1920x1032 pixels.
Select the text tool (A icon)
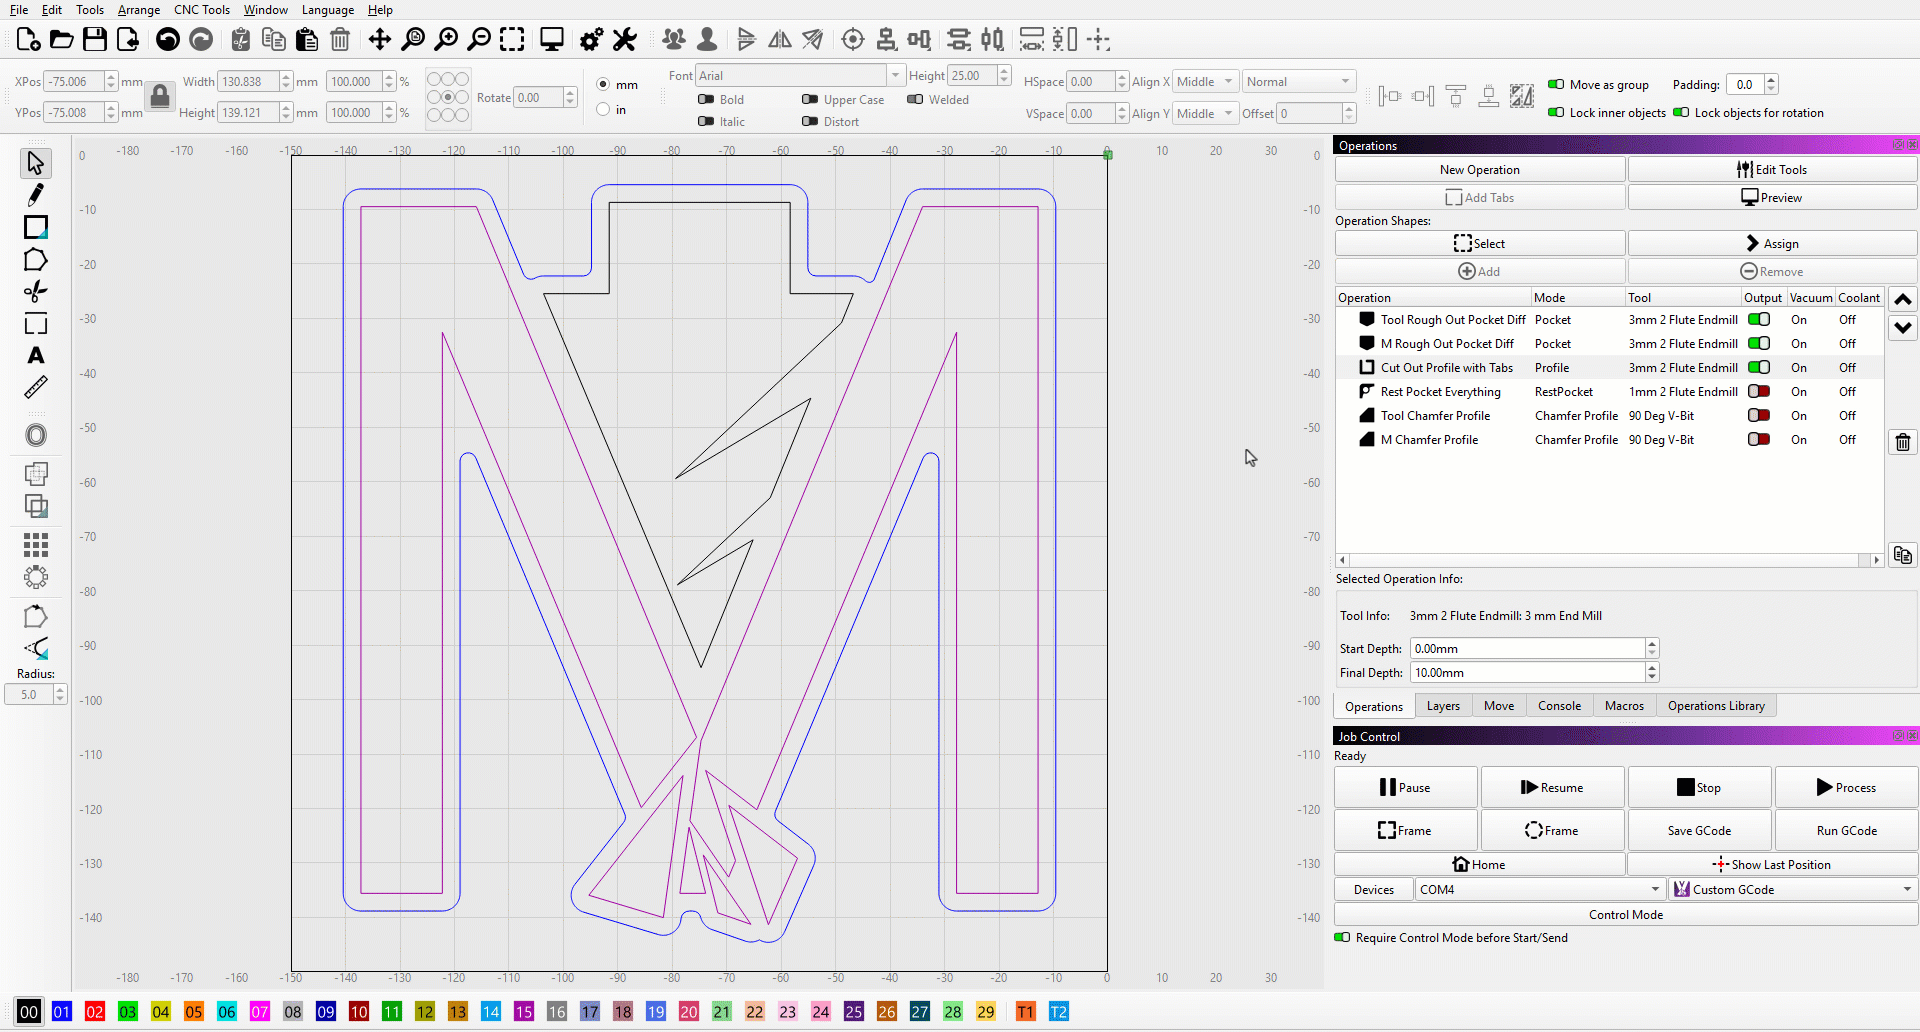click(36, 356)
